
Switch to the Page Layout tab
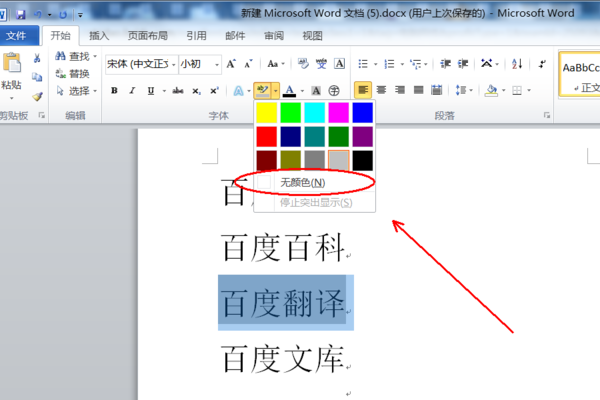148,36
